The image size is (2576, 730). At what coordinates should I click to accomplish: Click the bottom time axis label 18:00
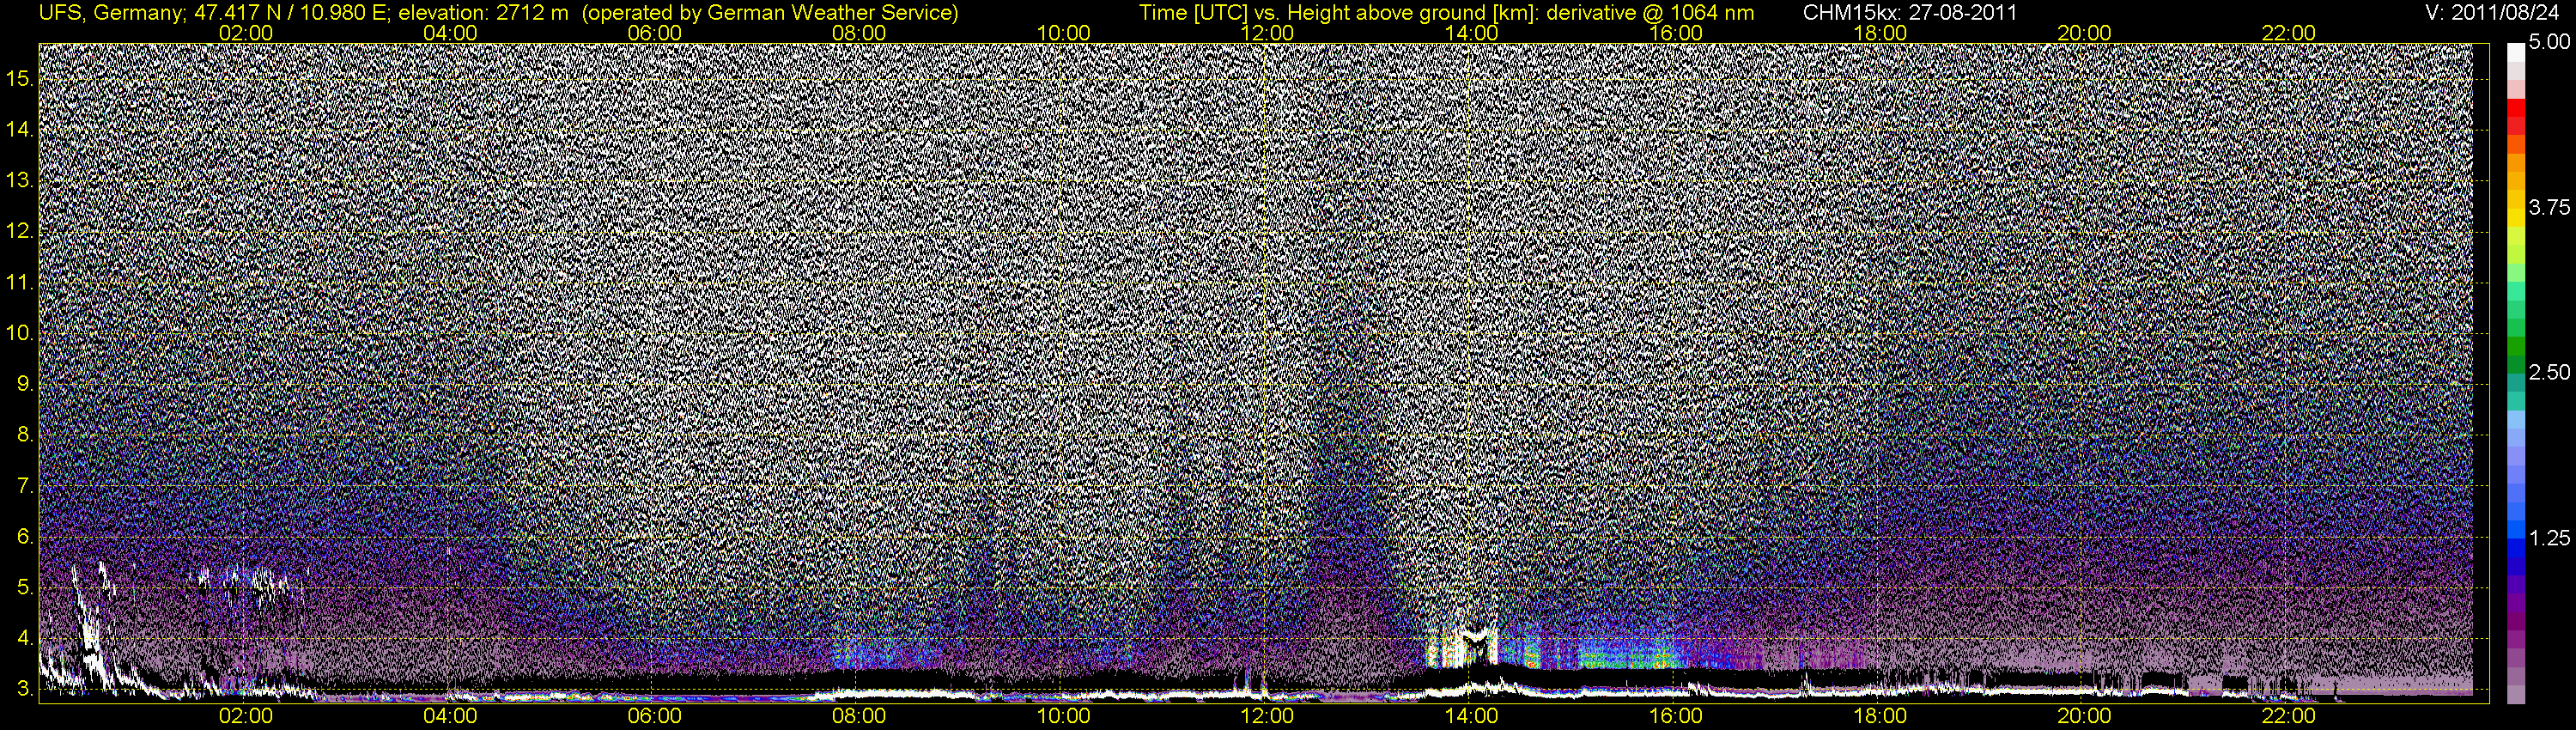[x=1880, y=716]
